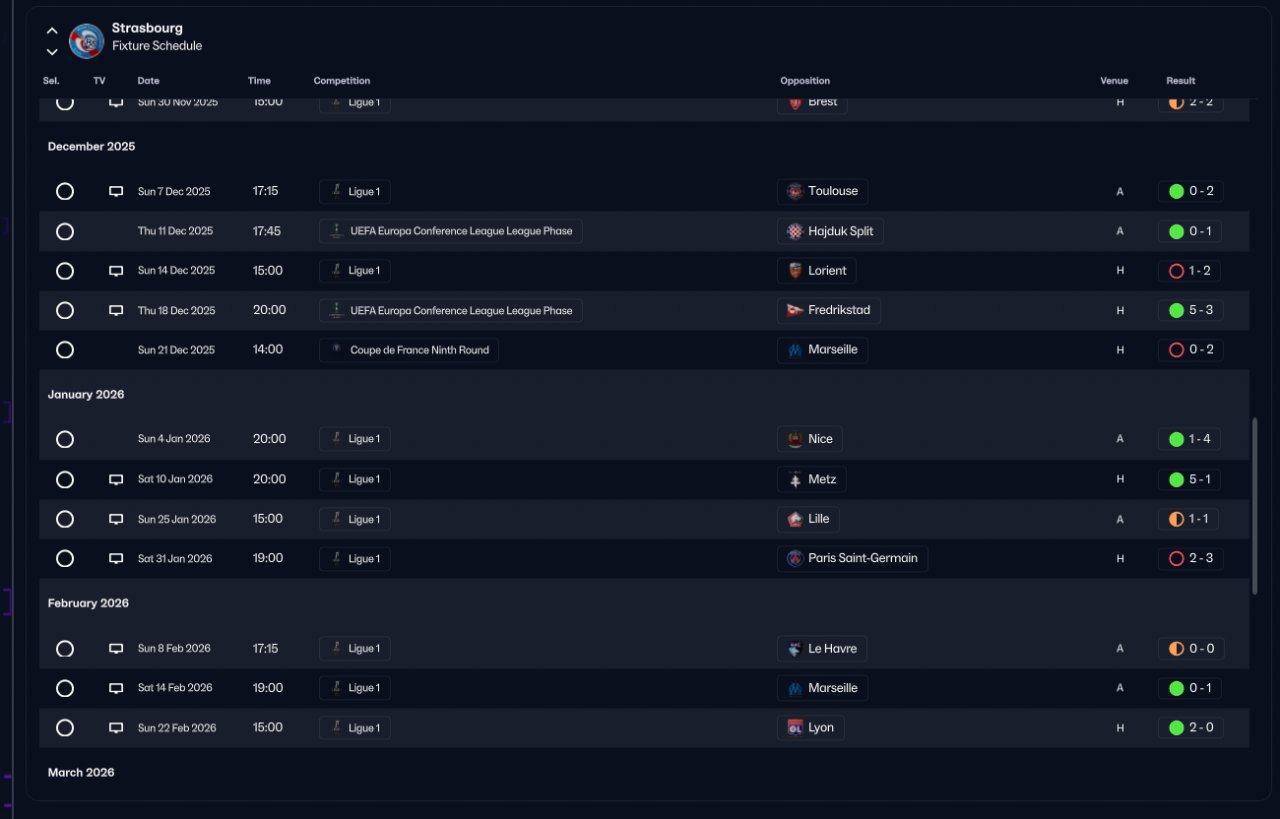Click the "March 2026" month heading

(x=81, y=772)
